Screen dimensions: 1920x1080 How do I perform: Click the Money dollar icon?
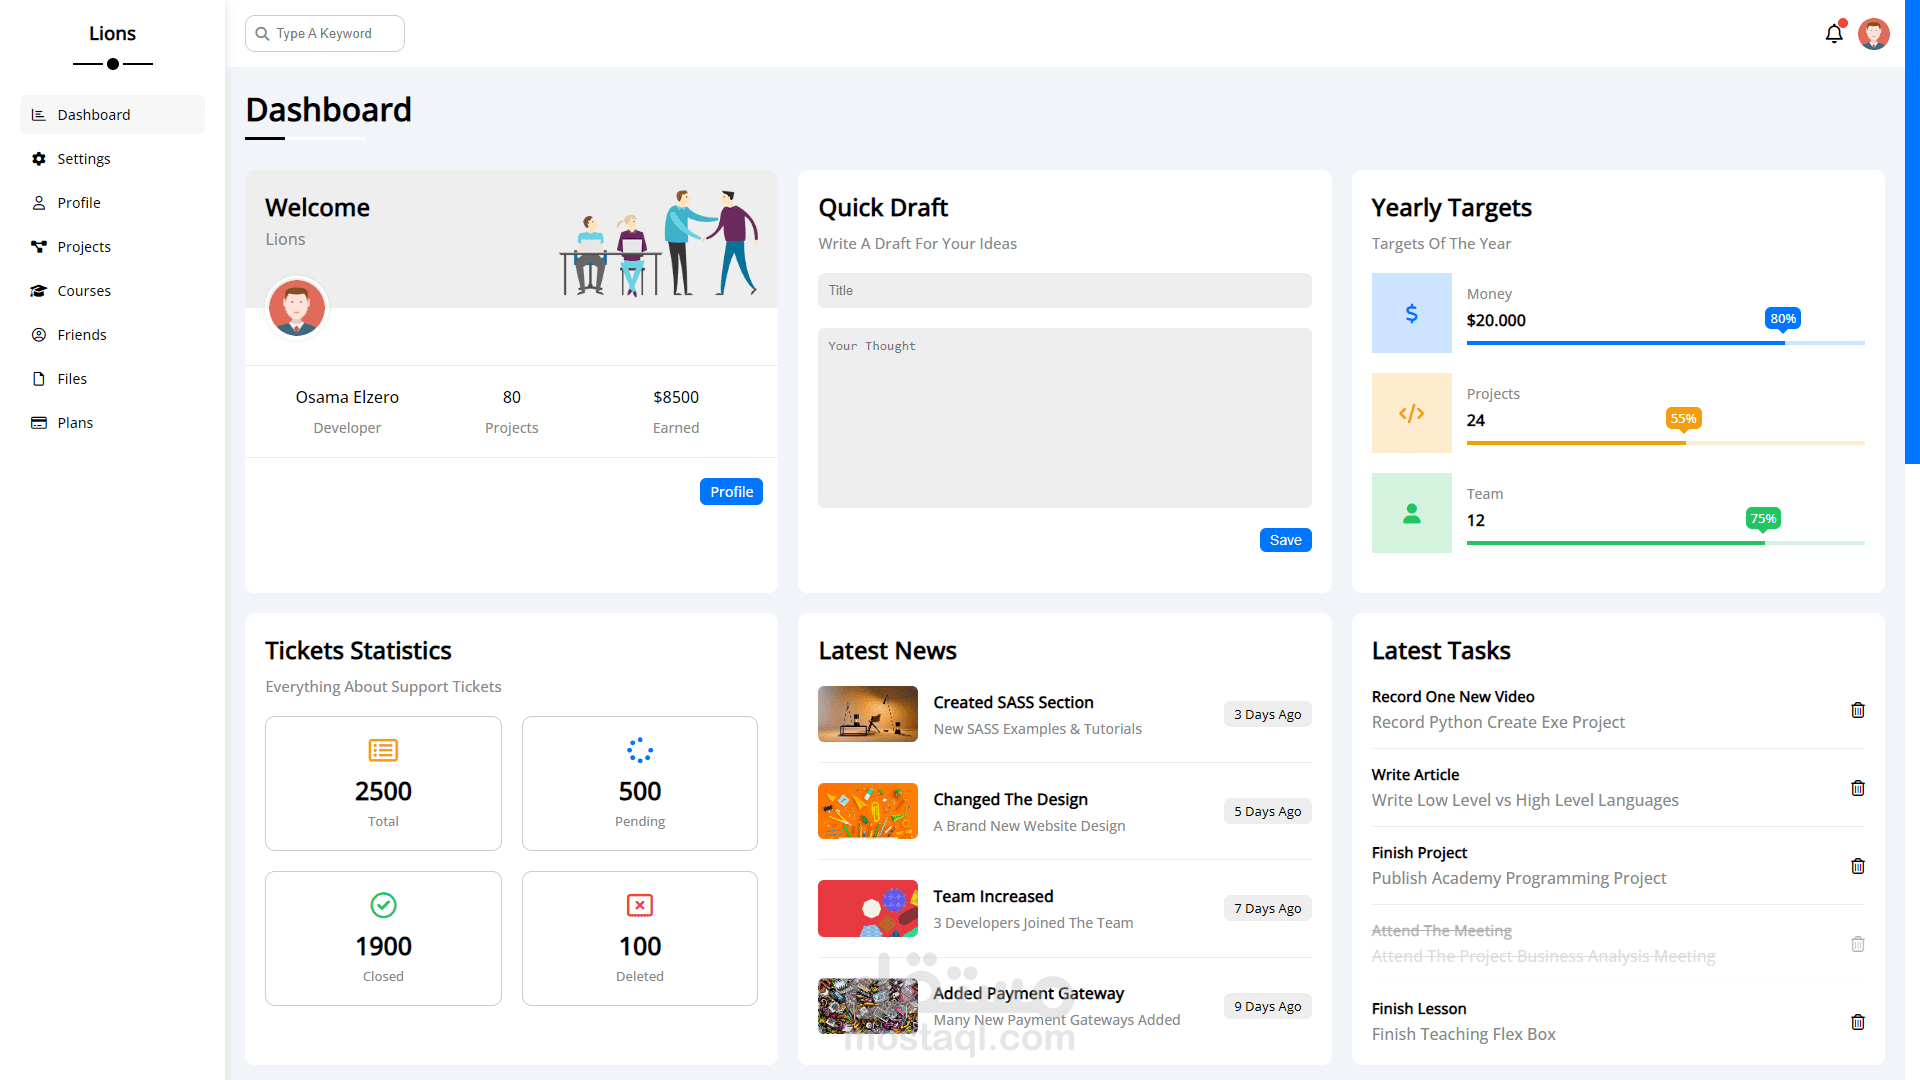pos(1411,313)
